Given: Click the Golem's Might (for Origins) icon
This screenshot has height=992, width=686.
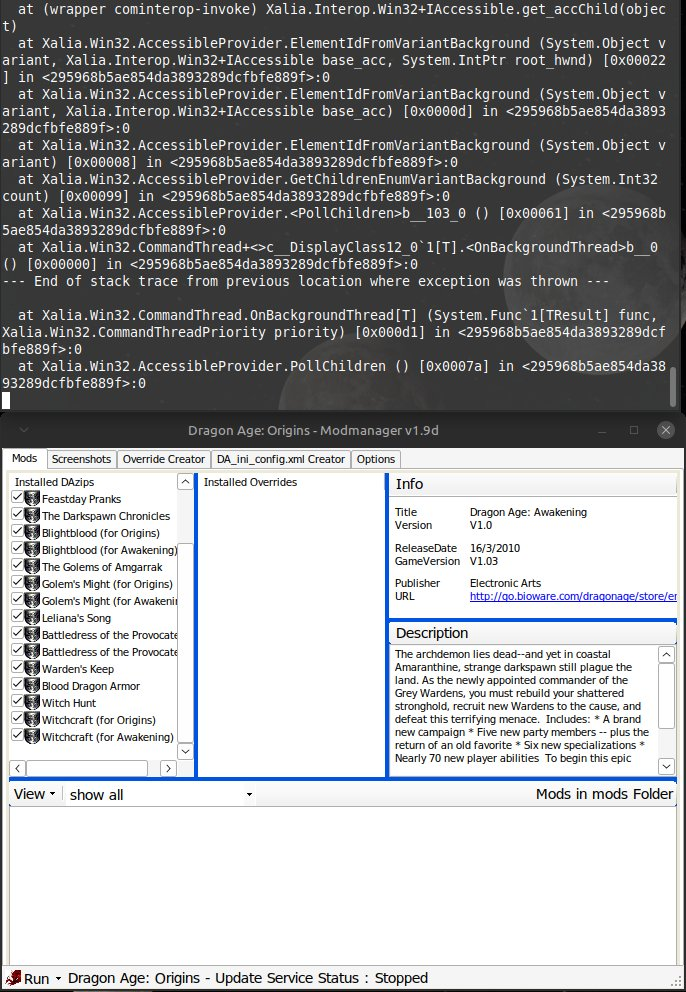Looking at the screenshot, I should click(32, 584).
